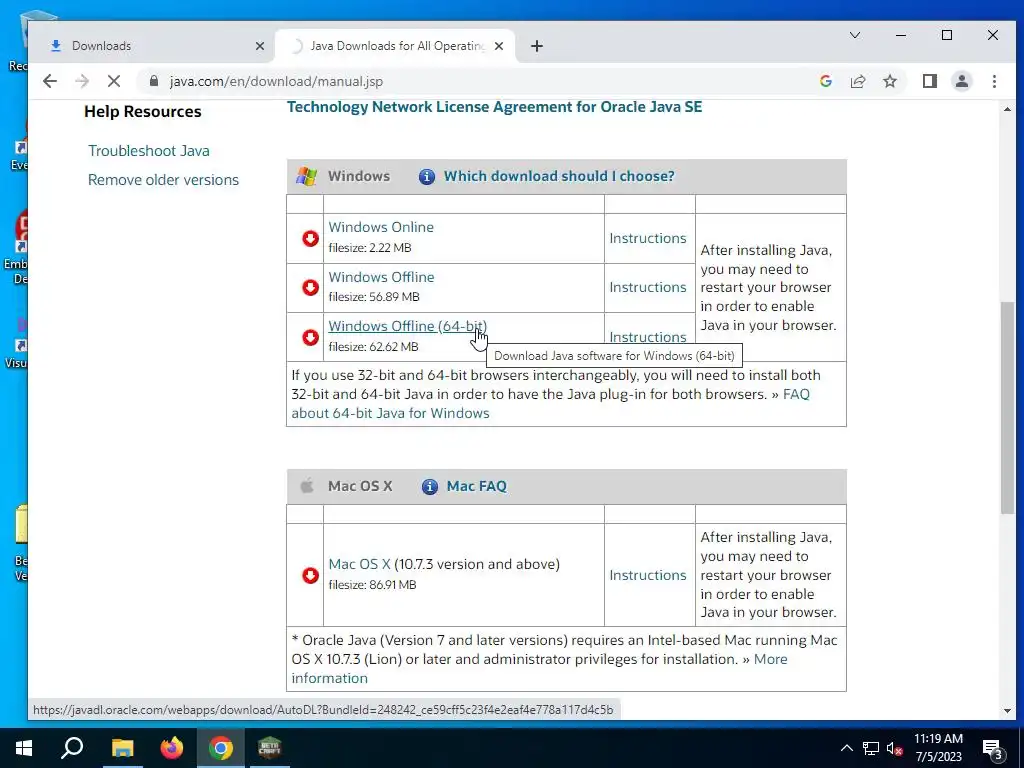This screenshot has height=768, width=1024.
Task: Open the Remove older versions link
Action: coord(163,180)
